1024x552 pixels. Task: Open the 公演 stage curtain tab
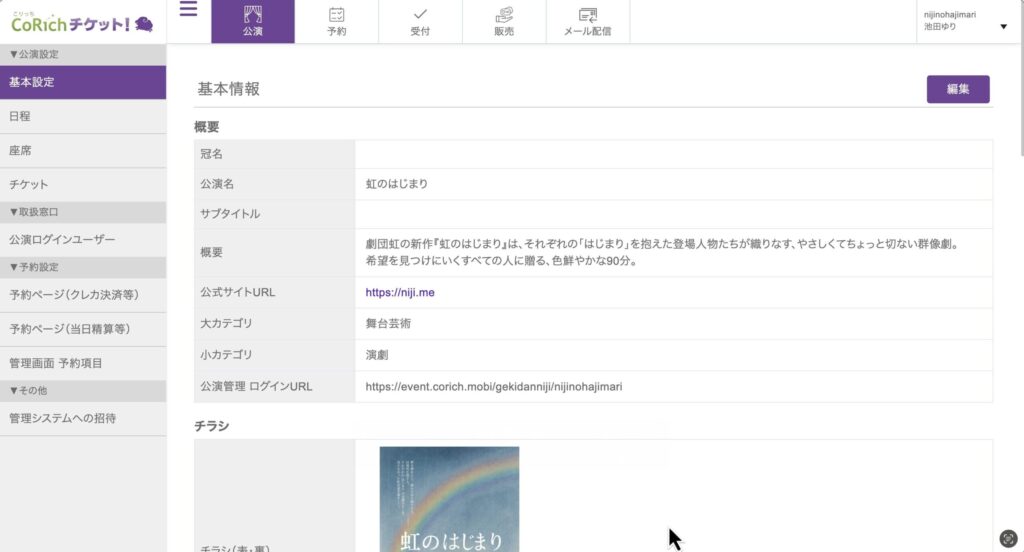click(x=252, y=21)
